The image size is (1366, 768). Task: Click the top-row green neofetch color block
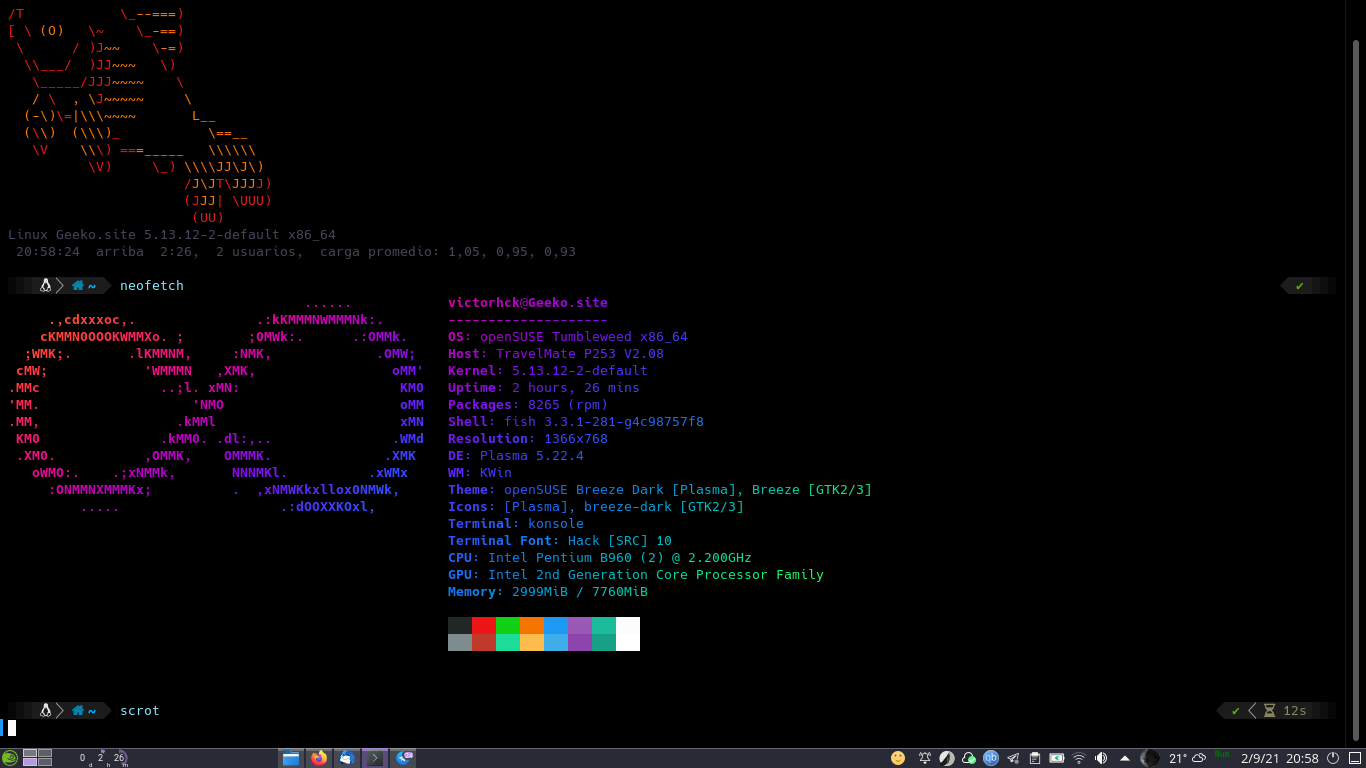coord(508,625)
